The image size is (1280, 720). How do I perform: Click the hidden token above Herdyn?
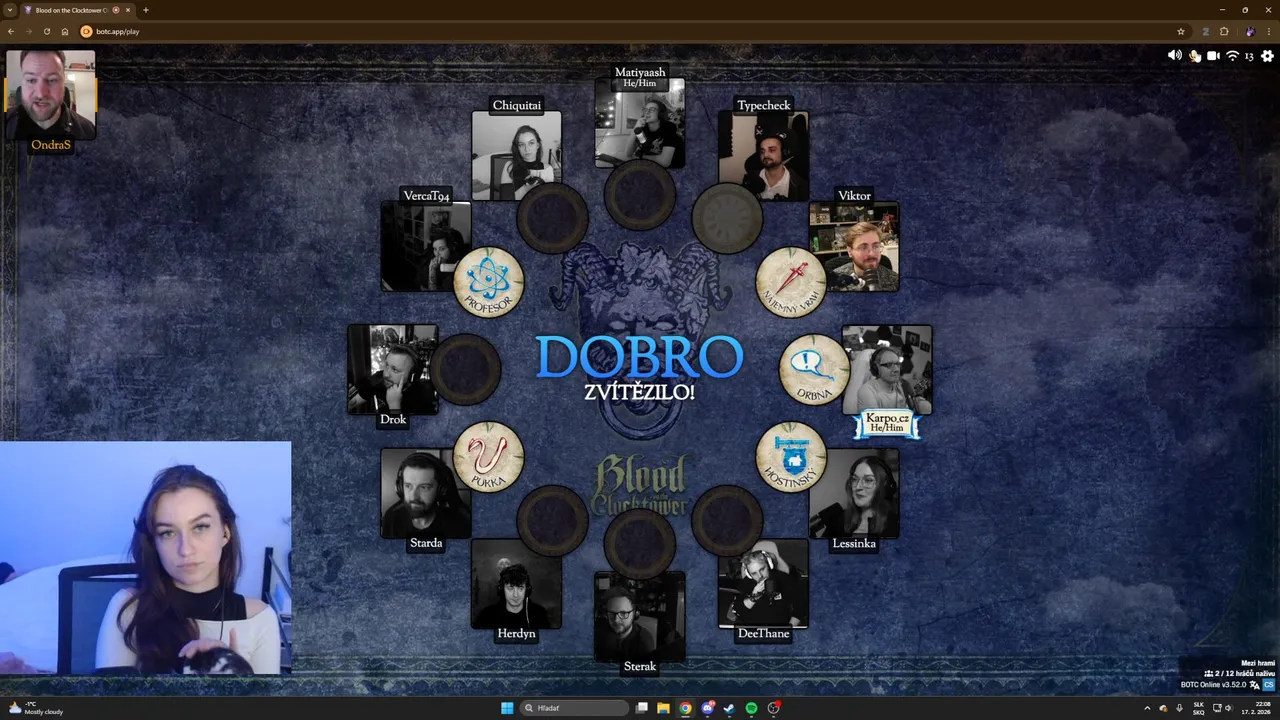(x=552, y=521)
